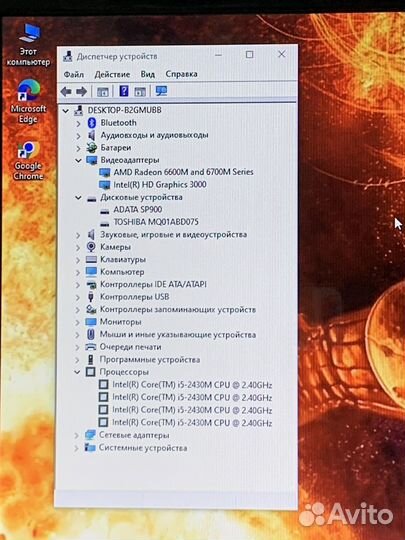Open the Этот компьютер desktop icon
Image resolution: width=405 pixels, height=540 pixels.
[x=28, y=45]
